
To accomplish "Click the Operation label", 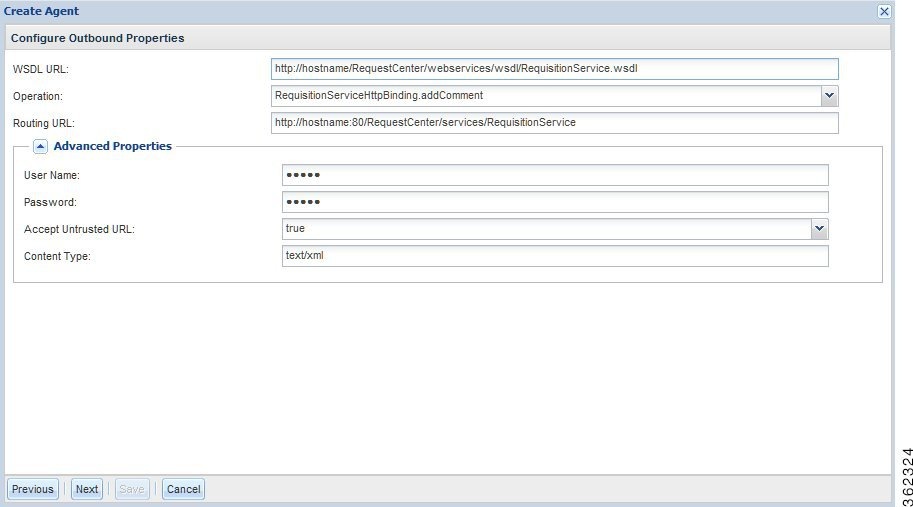I will (38, 96).
